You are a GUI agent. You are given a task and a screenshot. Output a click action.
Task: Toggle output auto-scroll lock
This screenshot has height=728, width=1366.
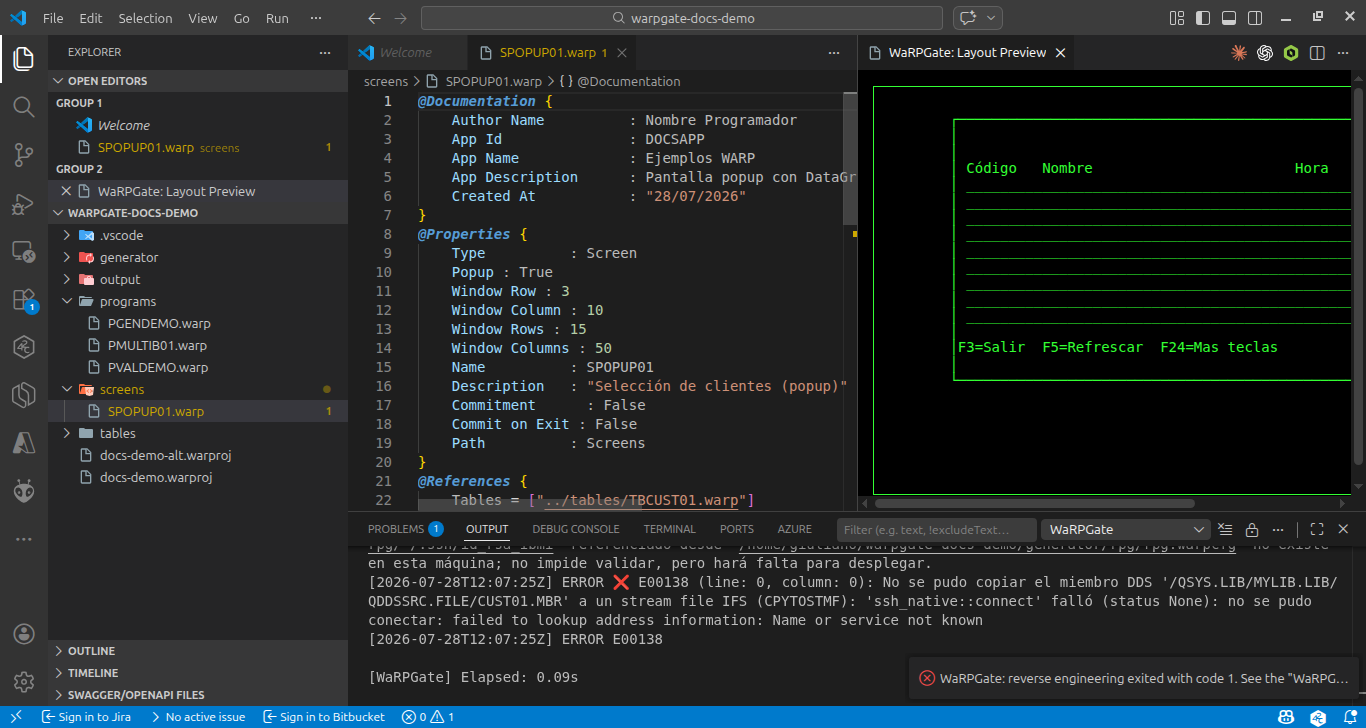pyautogui.click(x=1251, y=529)
